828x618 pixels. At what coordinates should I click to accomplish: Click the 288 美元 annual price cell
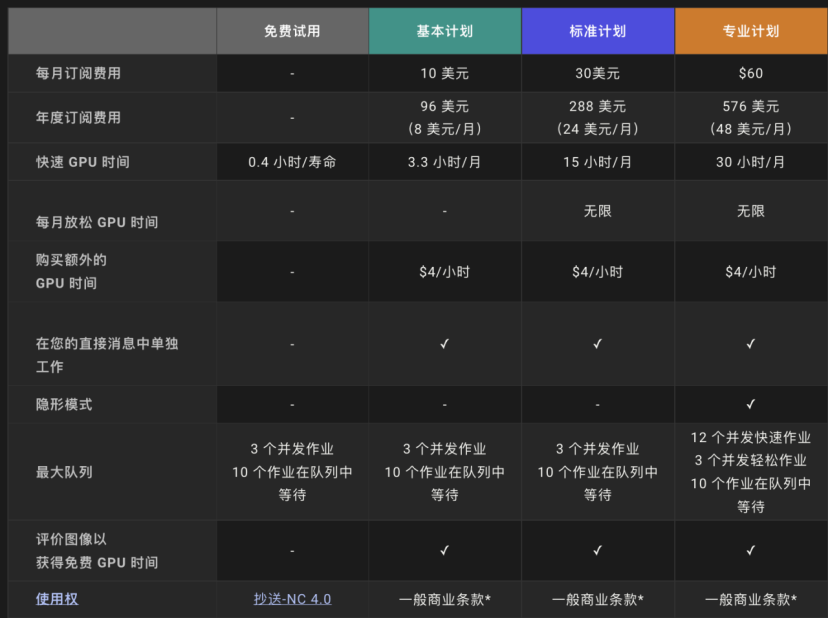(x=598, y=117)
